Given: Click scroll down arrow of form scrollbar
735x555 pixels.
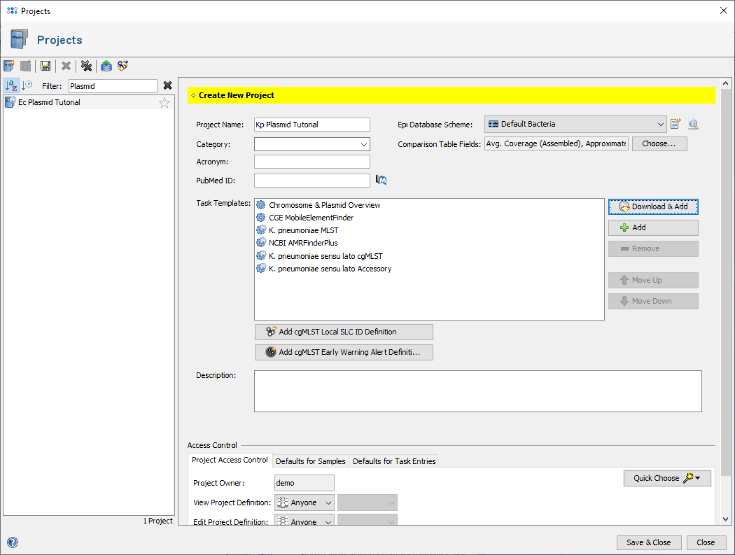Looking at the screenshot, I should tap(726, 519).
